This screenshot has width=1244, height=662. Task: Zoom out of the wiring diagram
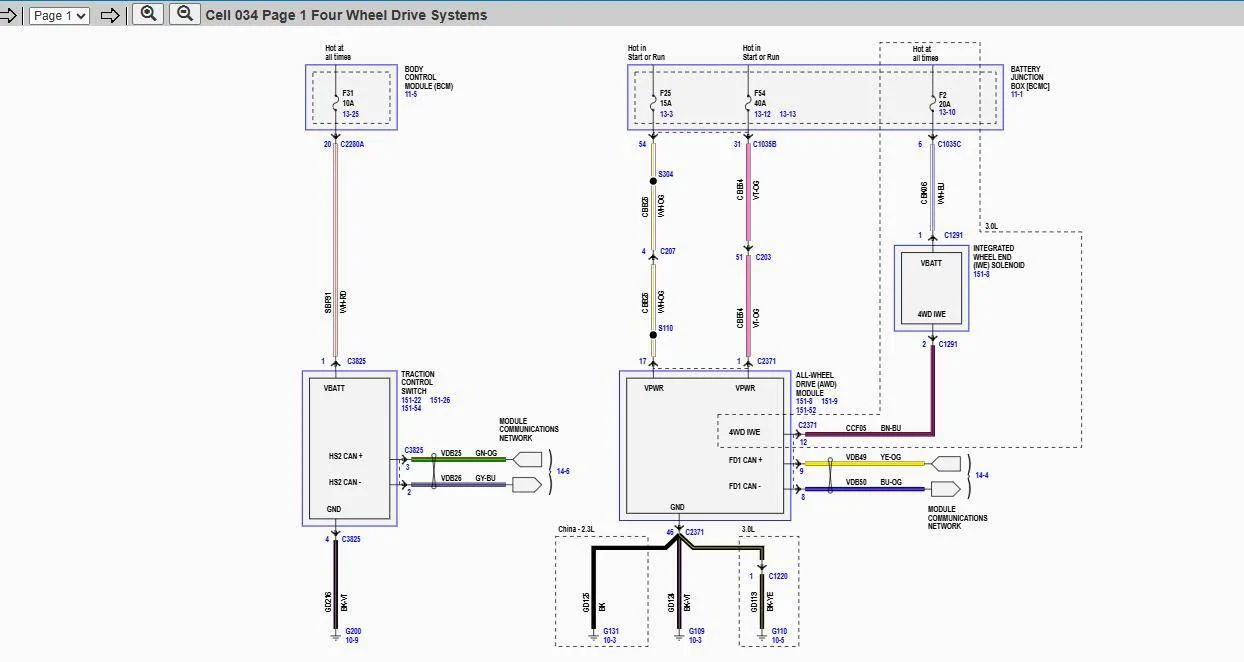point(184,14)
